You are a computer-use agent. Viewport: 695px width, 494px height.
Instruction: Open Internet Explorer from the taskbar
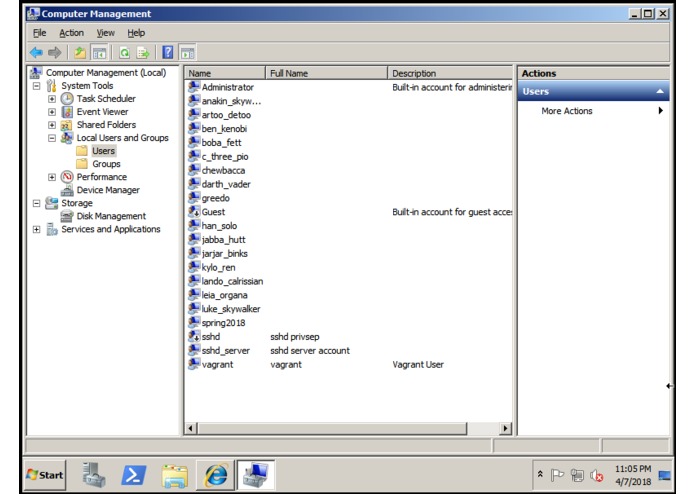click(216, 475)
